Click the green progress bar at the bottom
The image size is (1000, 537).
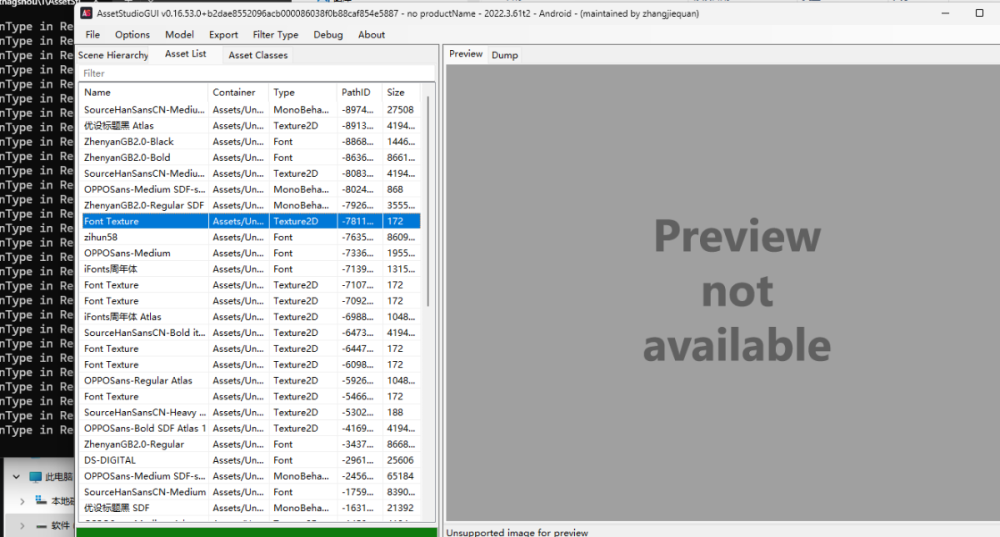[257, 532]
